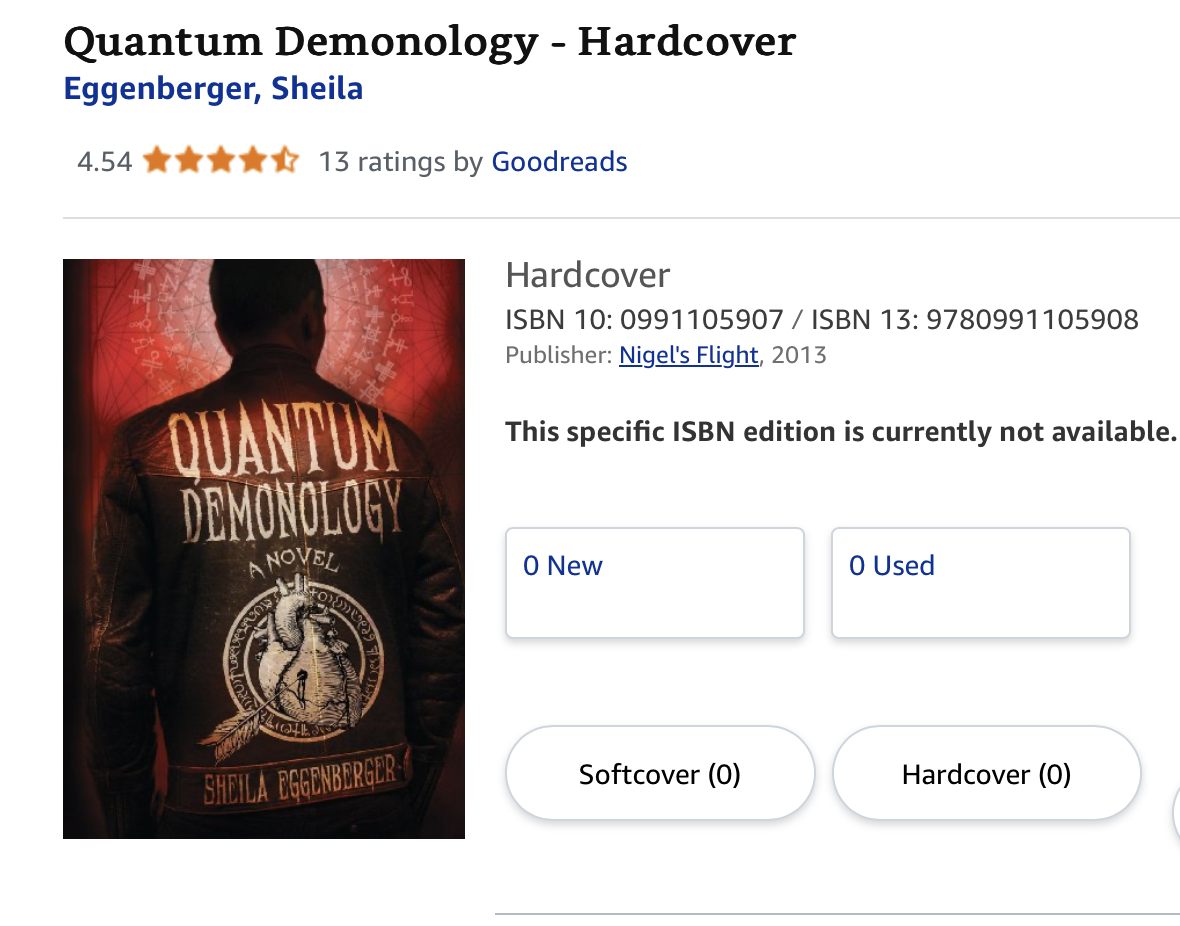This screenshot has height=926, width=1180.
Task: Open the Nigel's Flight publisher link
Action: click(x=688, y=355)
